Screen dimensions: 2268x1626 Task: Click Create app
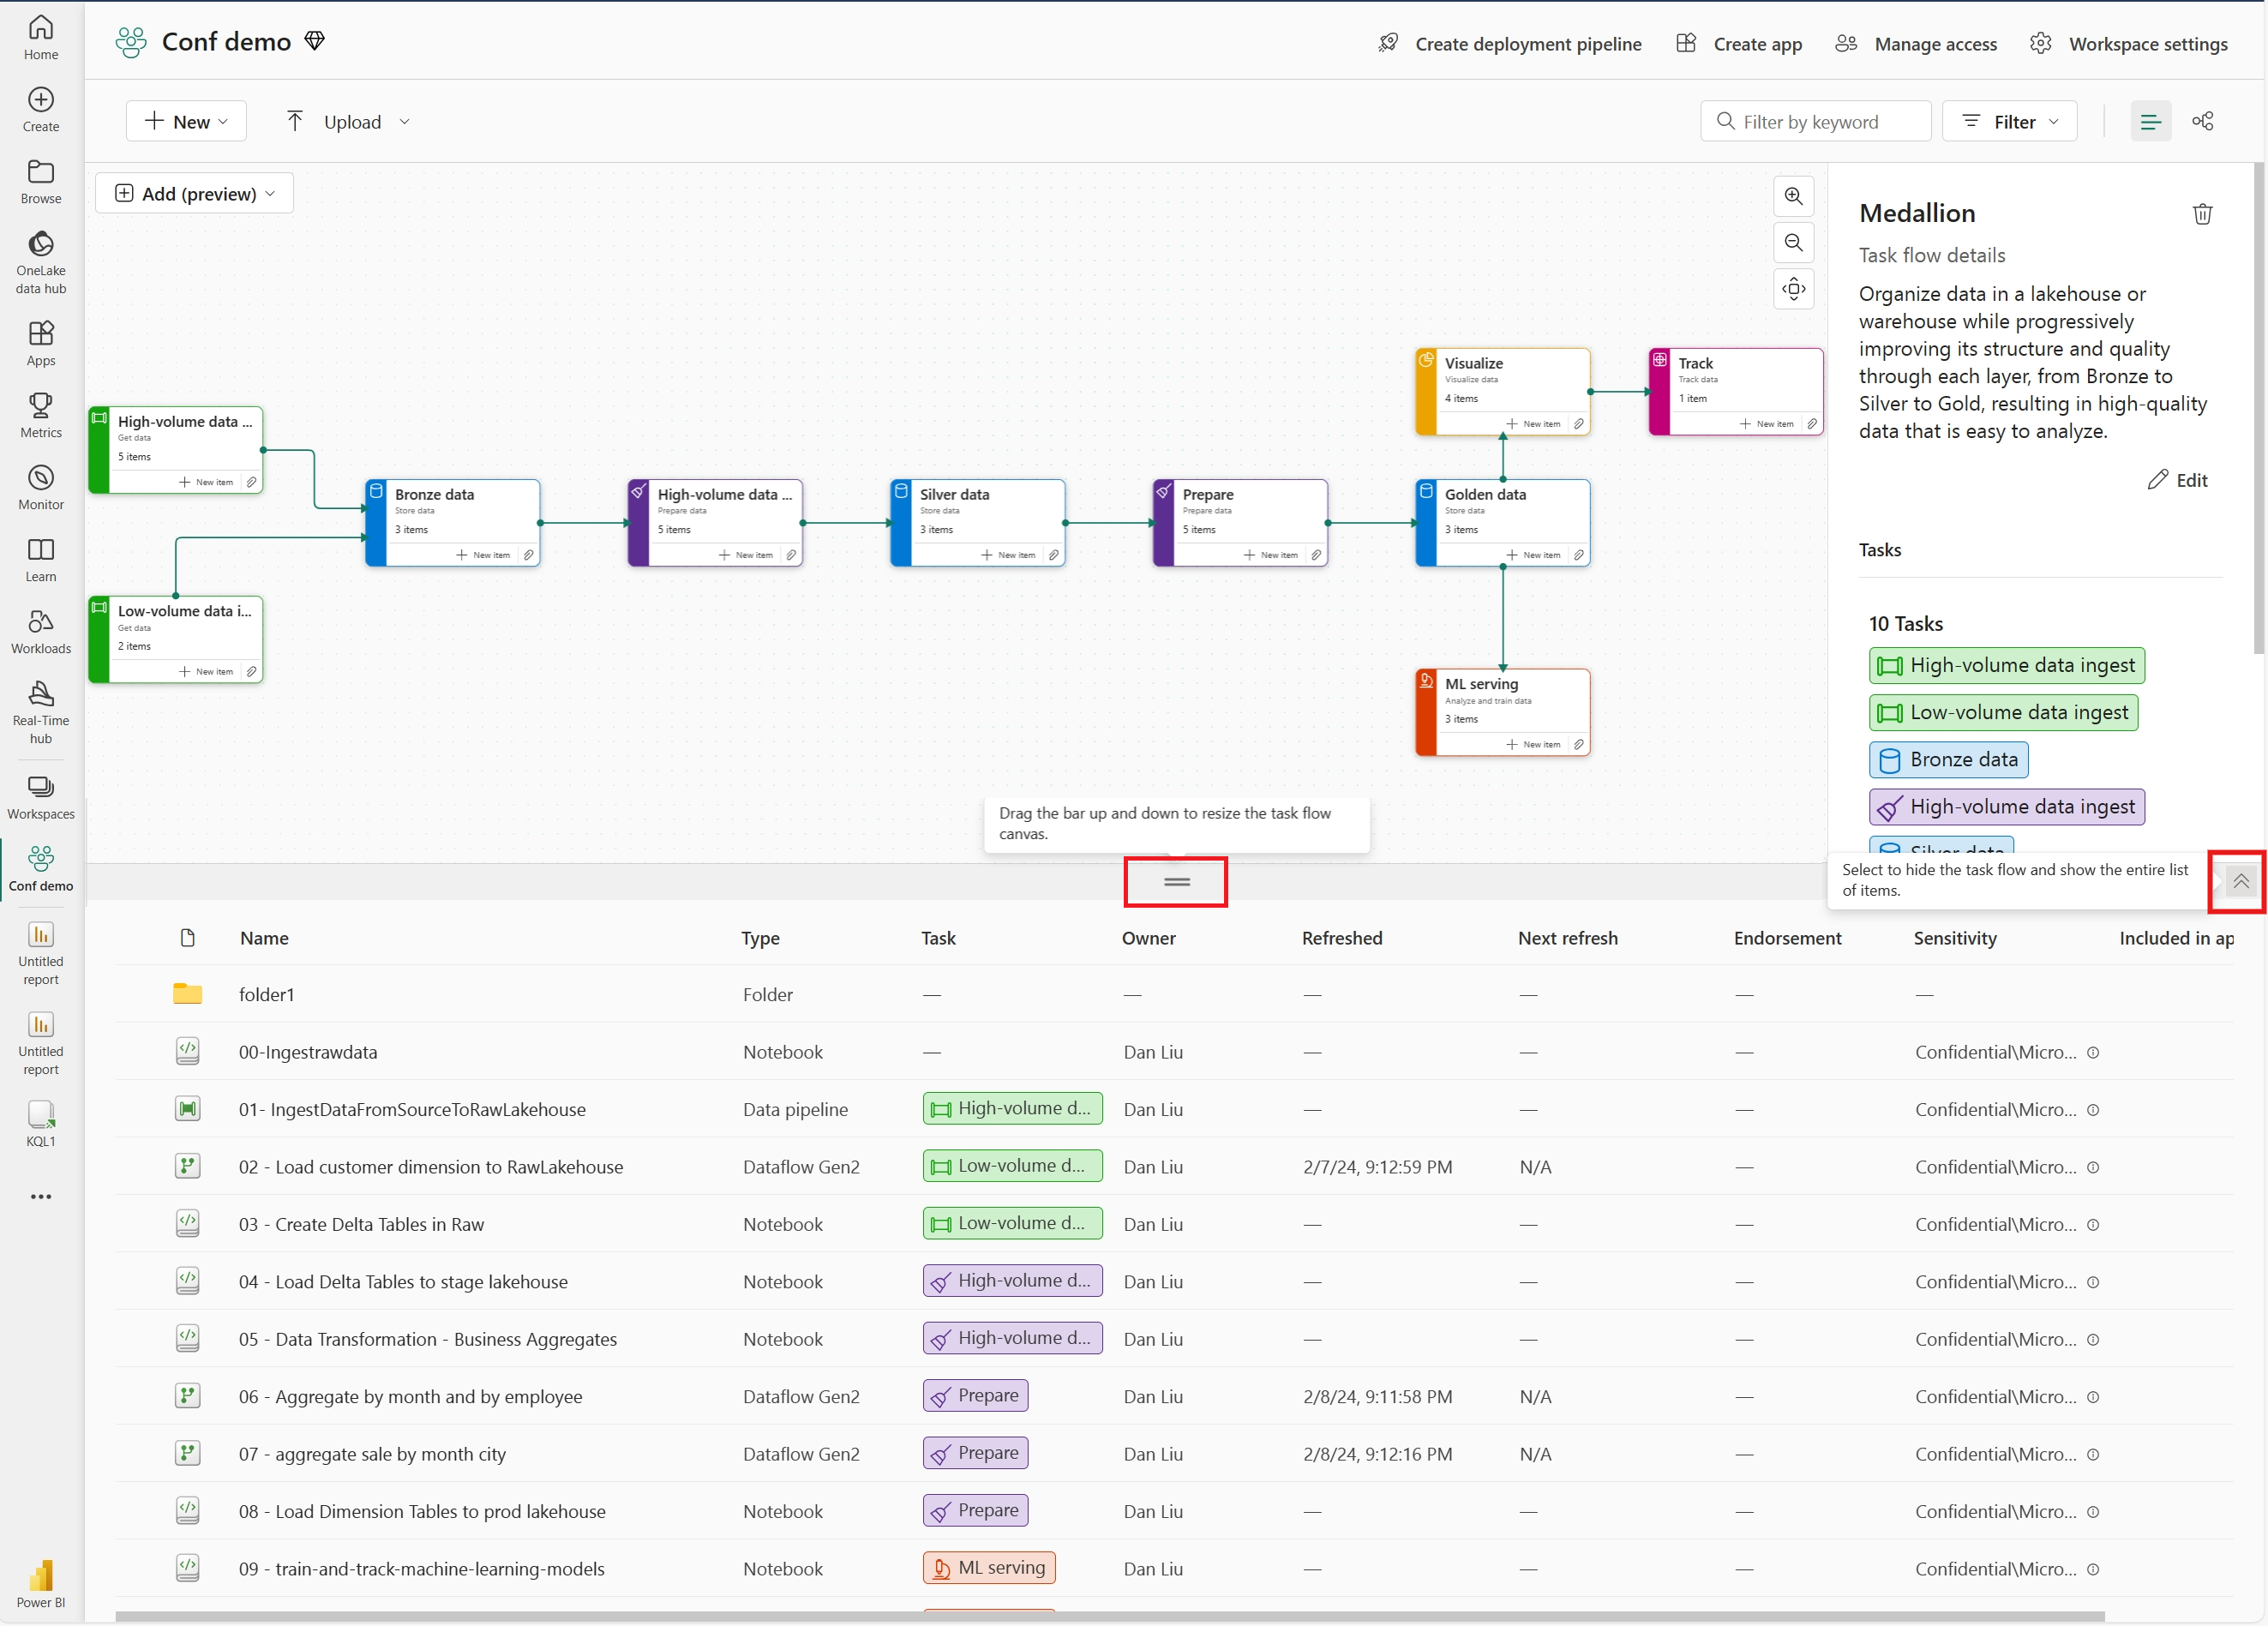pos(1740,44)
